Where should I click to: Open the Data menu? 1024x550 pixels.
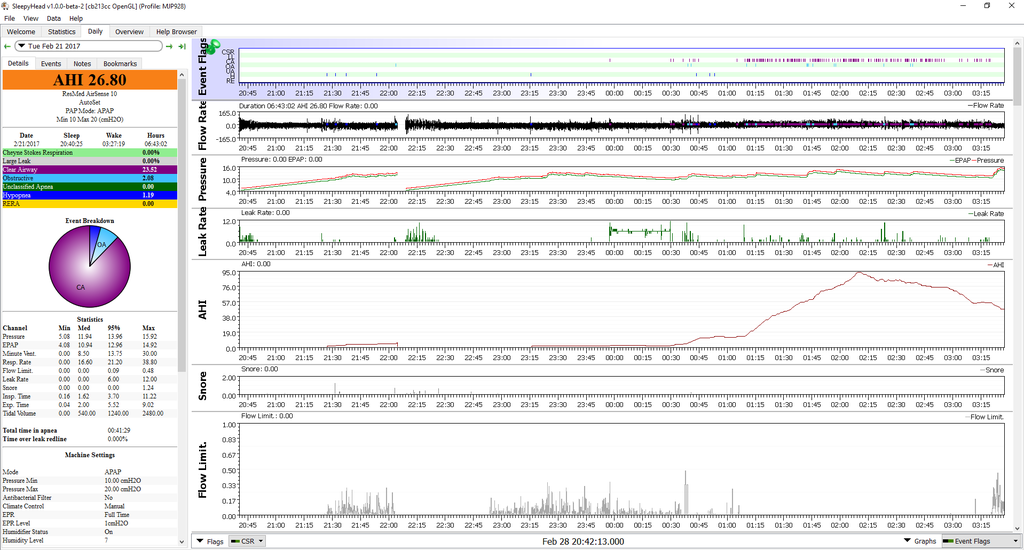click(x=53, y=18)
